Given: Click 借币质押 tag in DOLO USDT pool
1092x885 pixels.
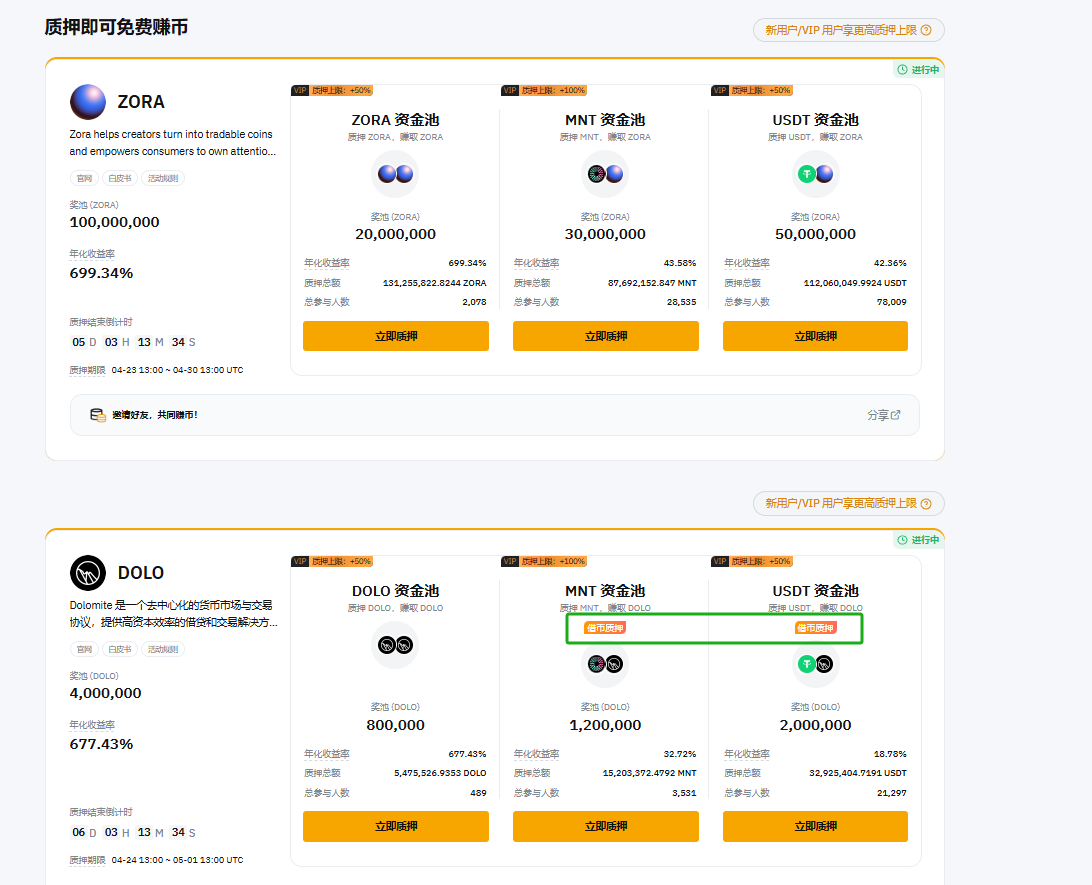Looking at the screenshot, I should pos(816,628).
